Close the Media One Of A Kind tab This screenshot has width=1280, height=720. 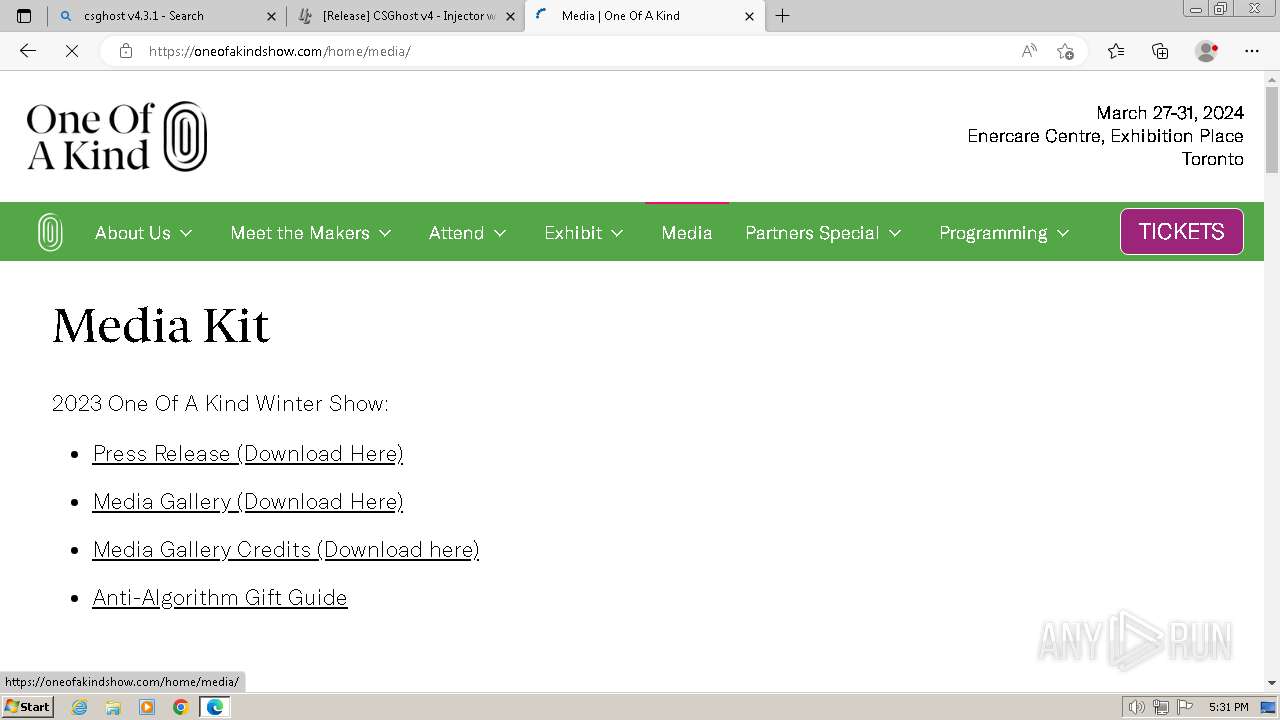coord(749,16)
